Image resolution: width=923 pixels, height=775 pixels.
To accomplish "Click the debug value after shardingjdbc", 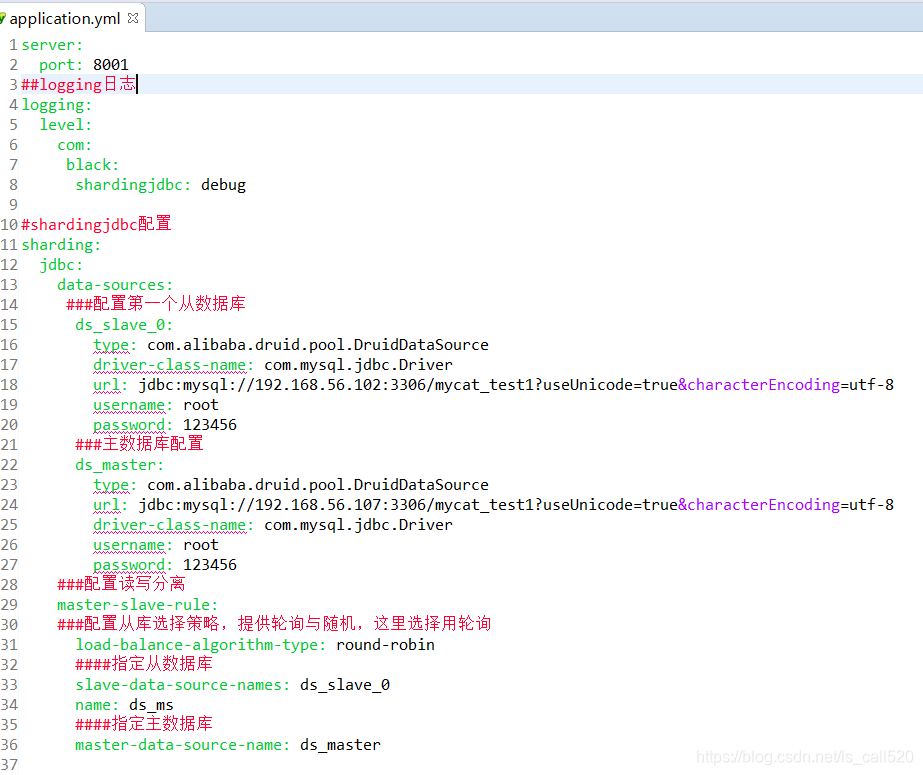I will tap(224, 184).
